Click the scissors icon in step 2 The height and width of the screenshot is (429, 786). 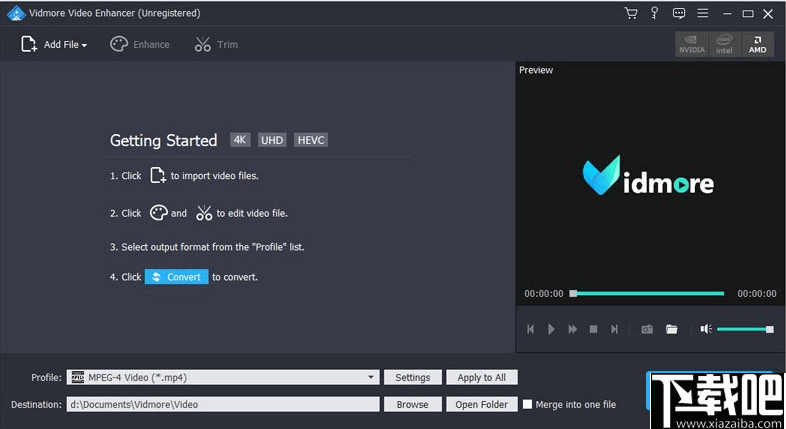[x=204, y=213]
